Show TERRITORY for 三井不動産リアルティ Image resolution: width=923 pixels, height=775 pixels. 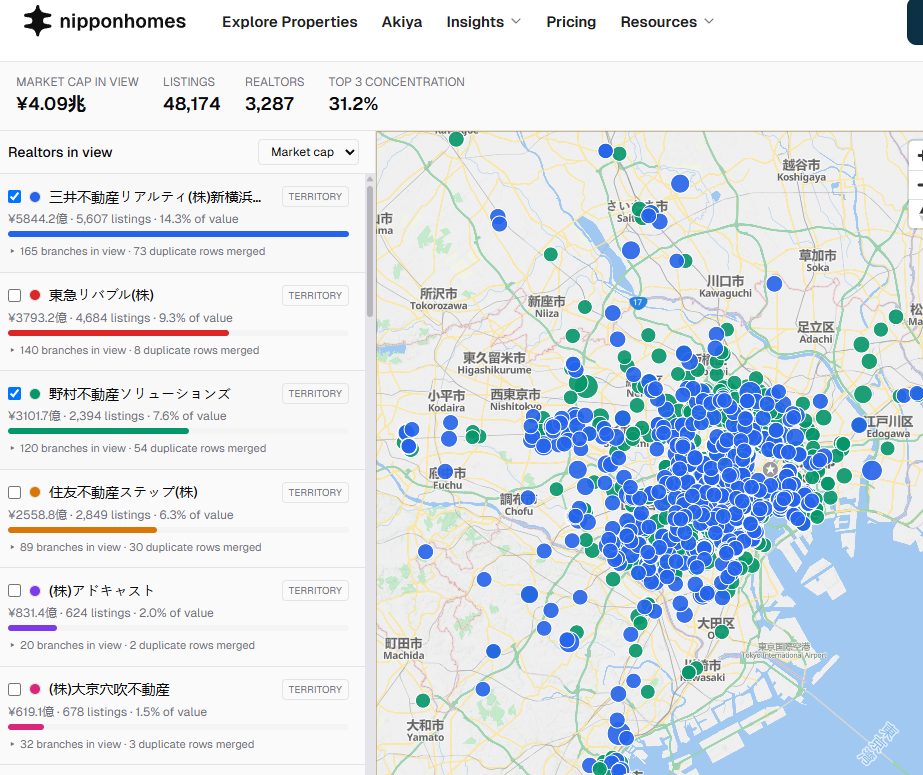(x=315, y=197)
